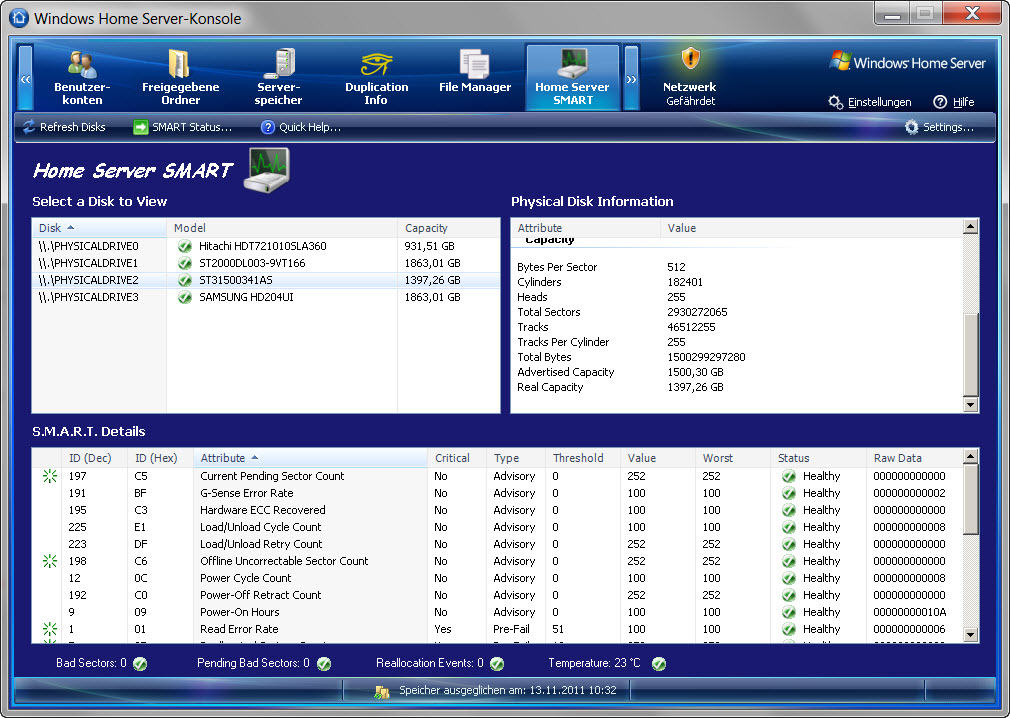Click the star icon next to ID 198
1010x718 pixels.
[50, 561]
